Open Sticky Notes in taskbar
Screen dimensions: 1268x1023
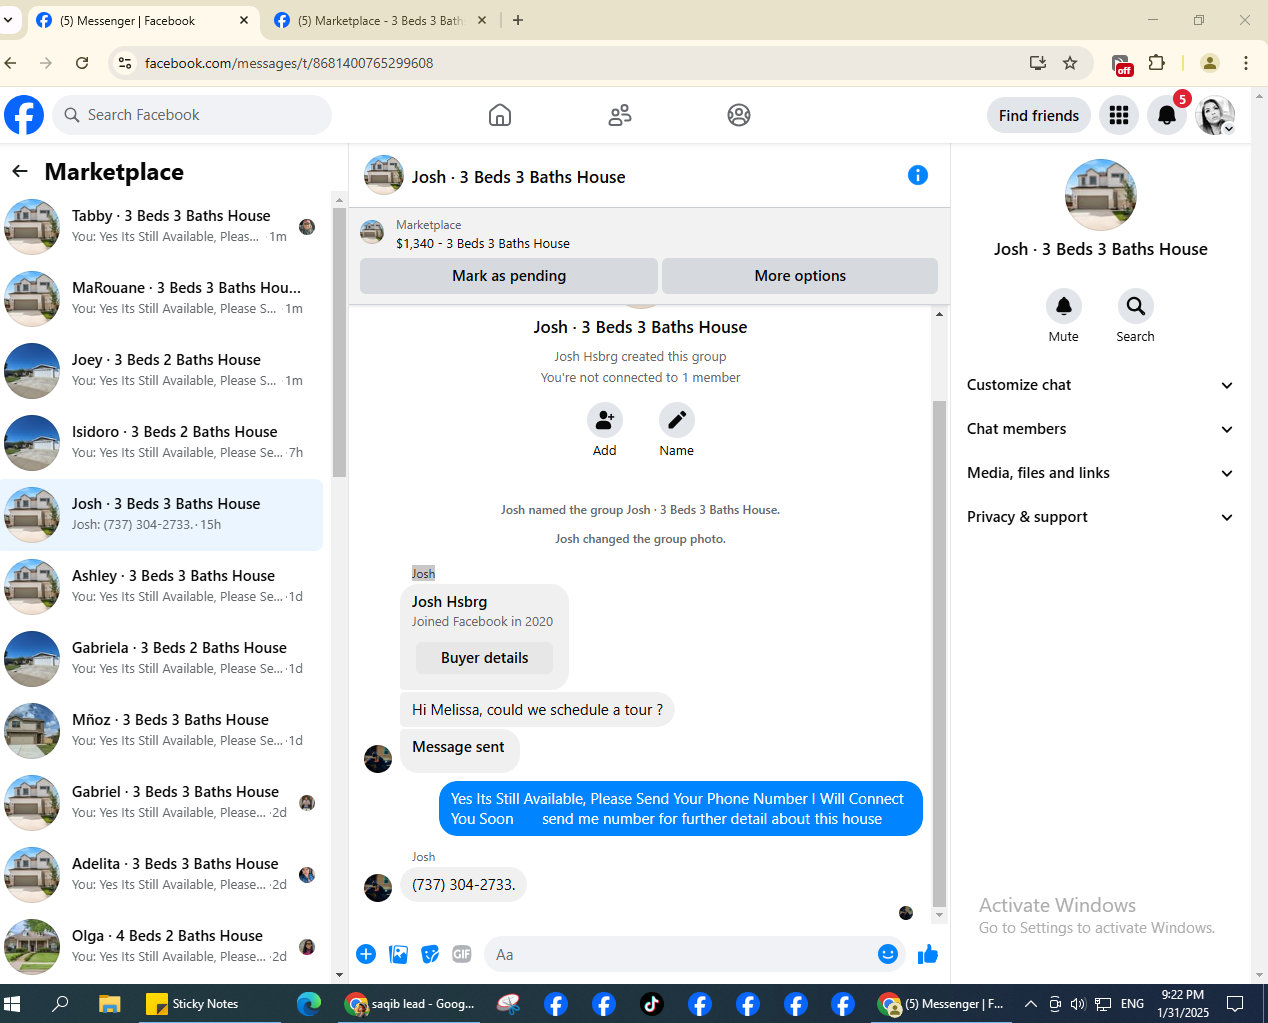[x=193, y=1004]
